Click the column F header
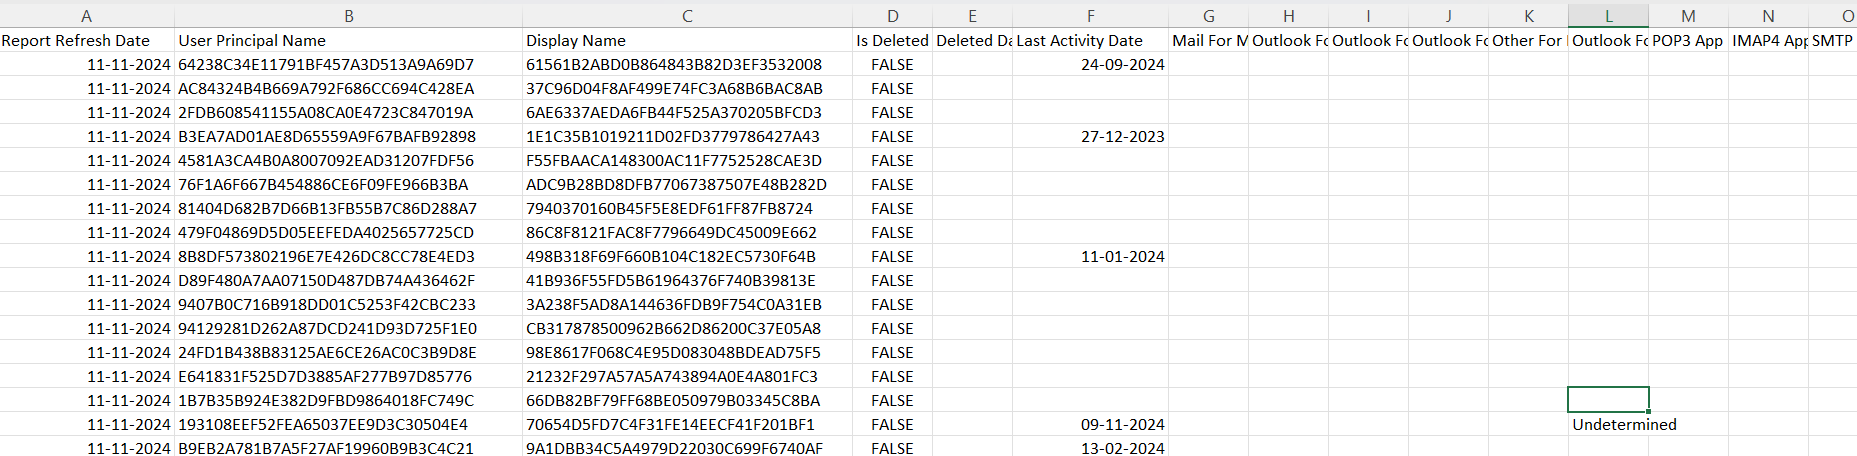The height and width of the screenshot is (456, 1857). pyautogui.click(x=1090, y=16)
